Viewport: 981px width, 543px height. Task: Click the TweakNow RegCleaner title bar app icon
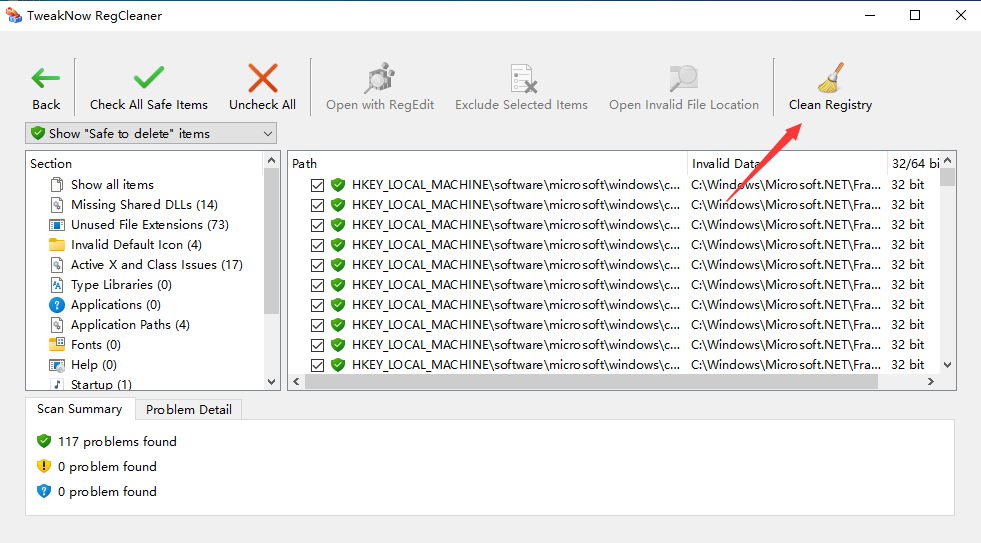[x=14, y=15]
